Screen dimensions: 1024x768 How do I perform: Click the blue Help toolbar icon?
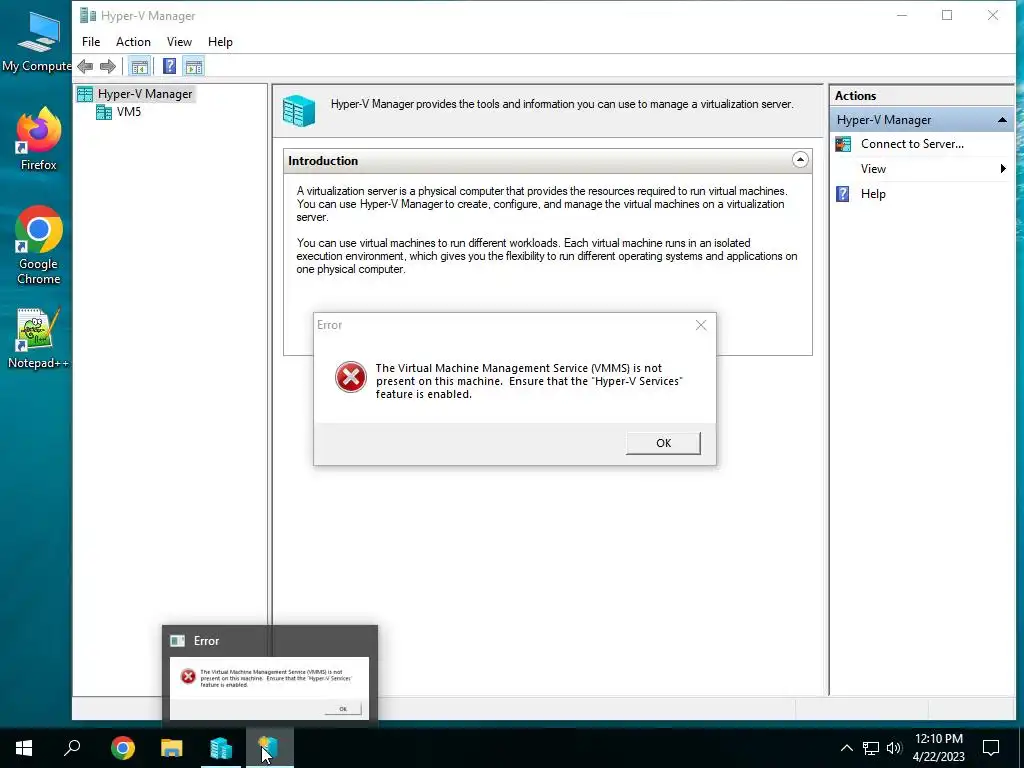pyautogui.click(x=169, y=66)
